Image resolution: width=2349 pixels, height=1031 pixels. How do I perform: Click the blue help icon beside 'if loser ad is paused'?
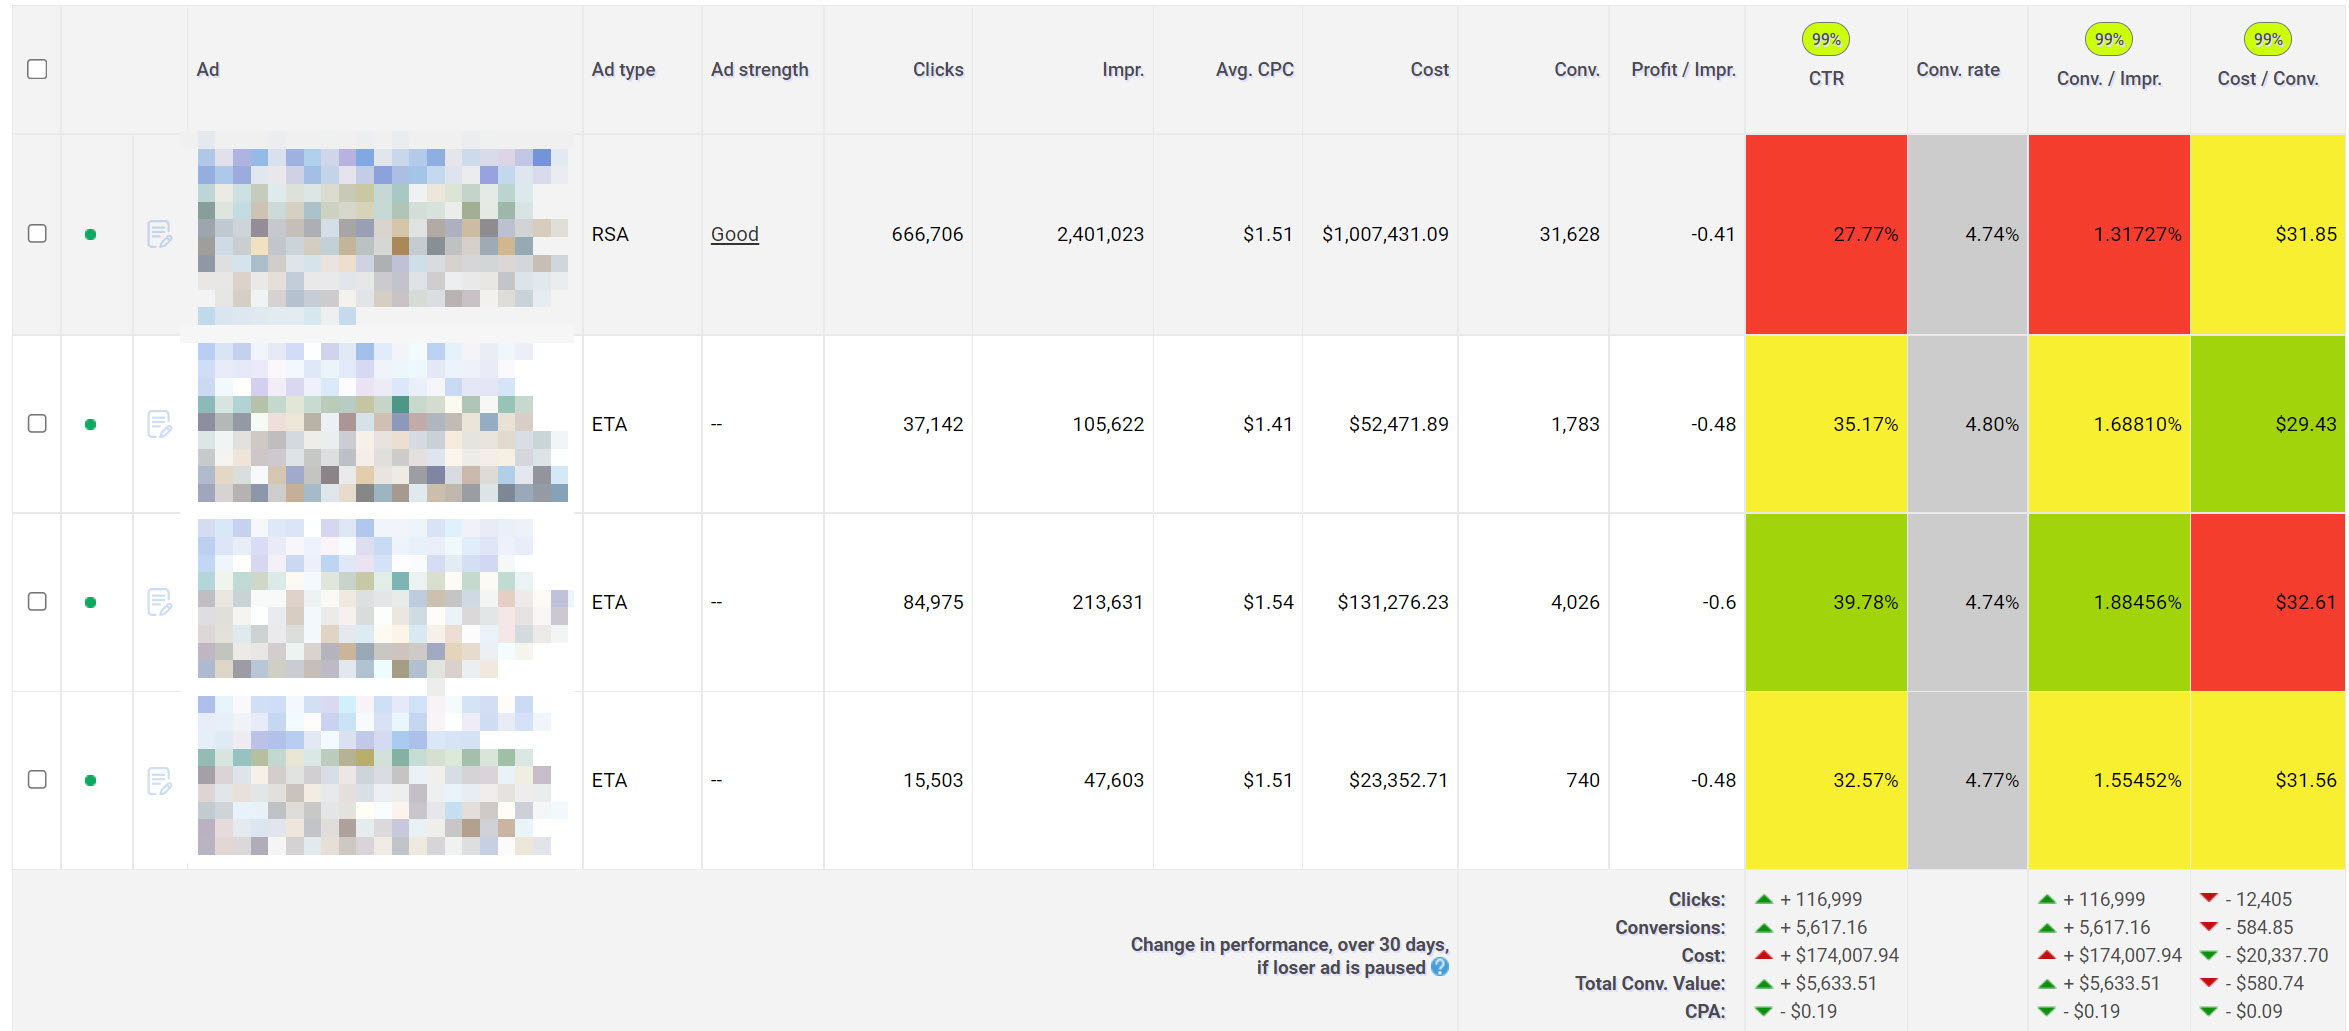(x=1439, y=967)
